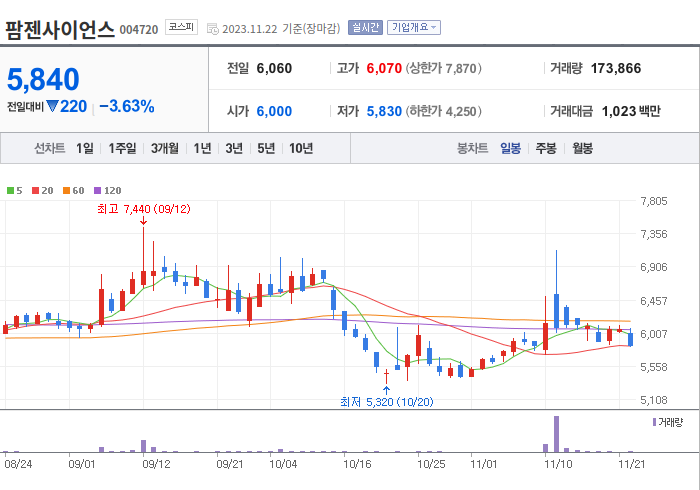Click the 하한가 4,250 text
This screenshot has width=700, height=490.
[x=443, y=111]
